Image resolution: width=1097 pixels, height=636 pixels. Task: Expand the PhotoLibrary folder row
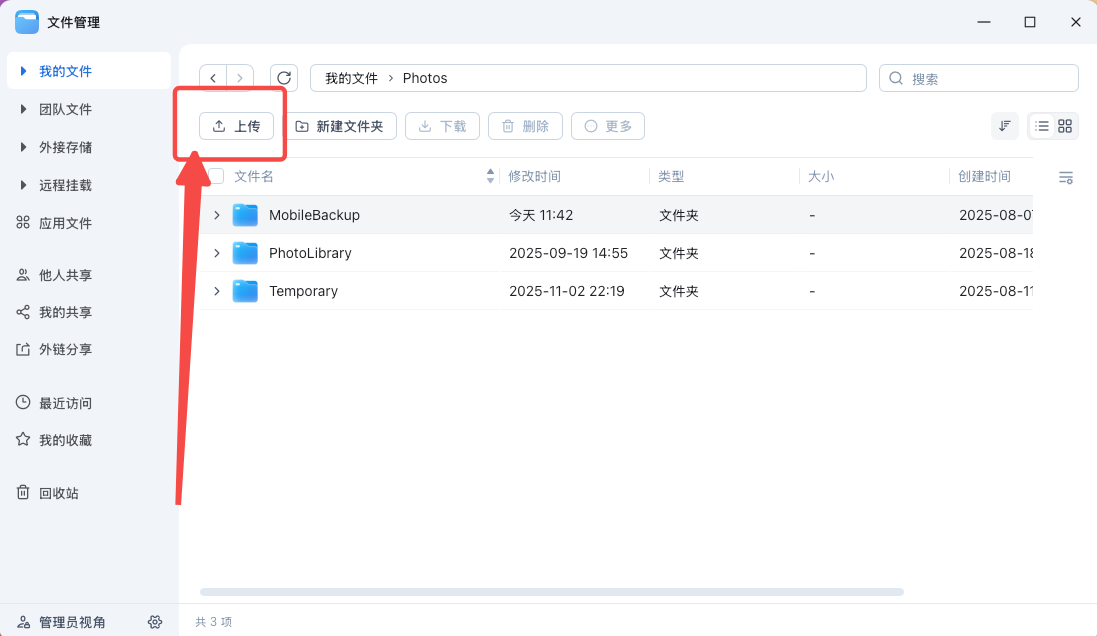pyautogui.click(x=217, y=253)
